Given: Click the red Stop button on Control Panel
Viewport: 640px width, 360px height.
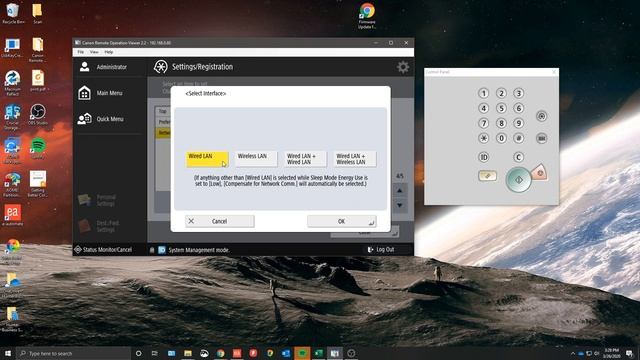Looking at the screenshot, I should pyautogui.click(x=540, y=173).
